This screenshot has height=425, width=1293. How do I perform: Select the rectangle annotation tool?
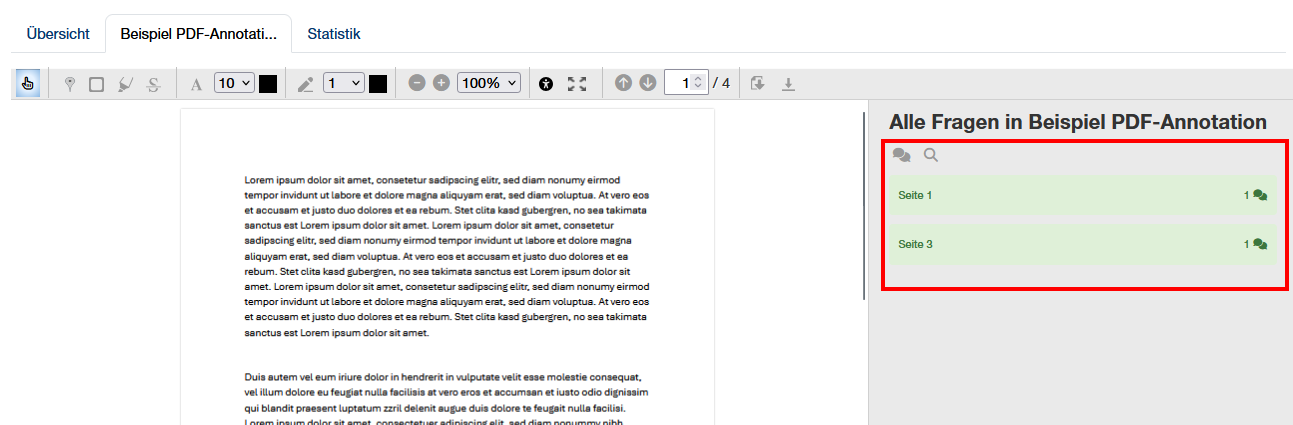[96, 84]
